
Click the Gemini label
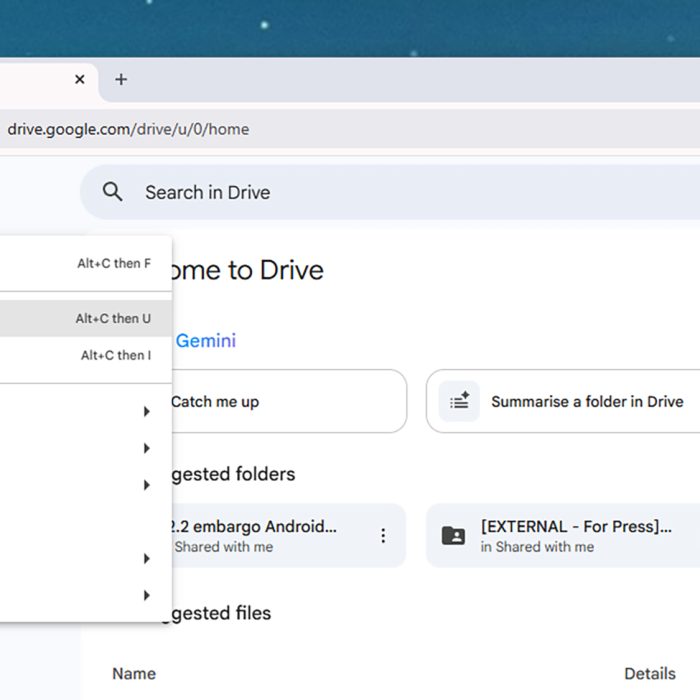click(x=206, y=341)
